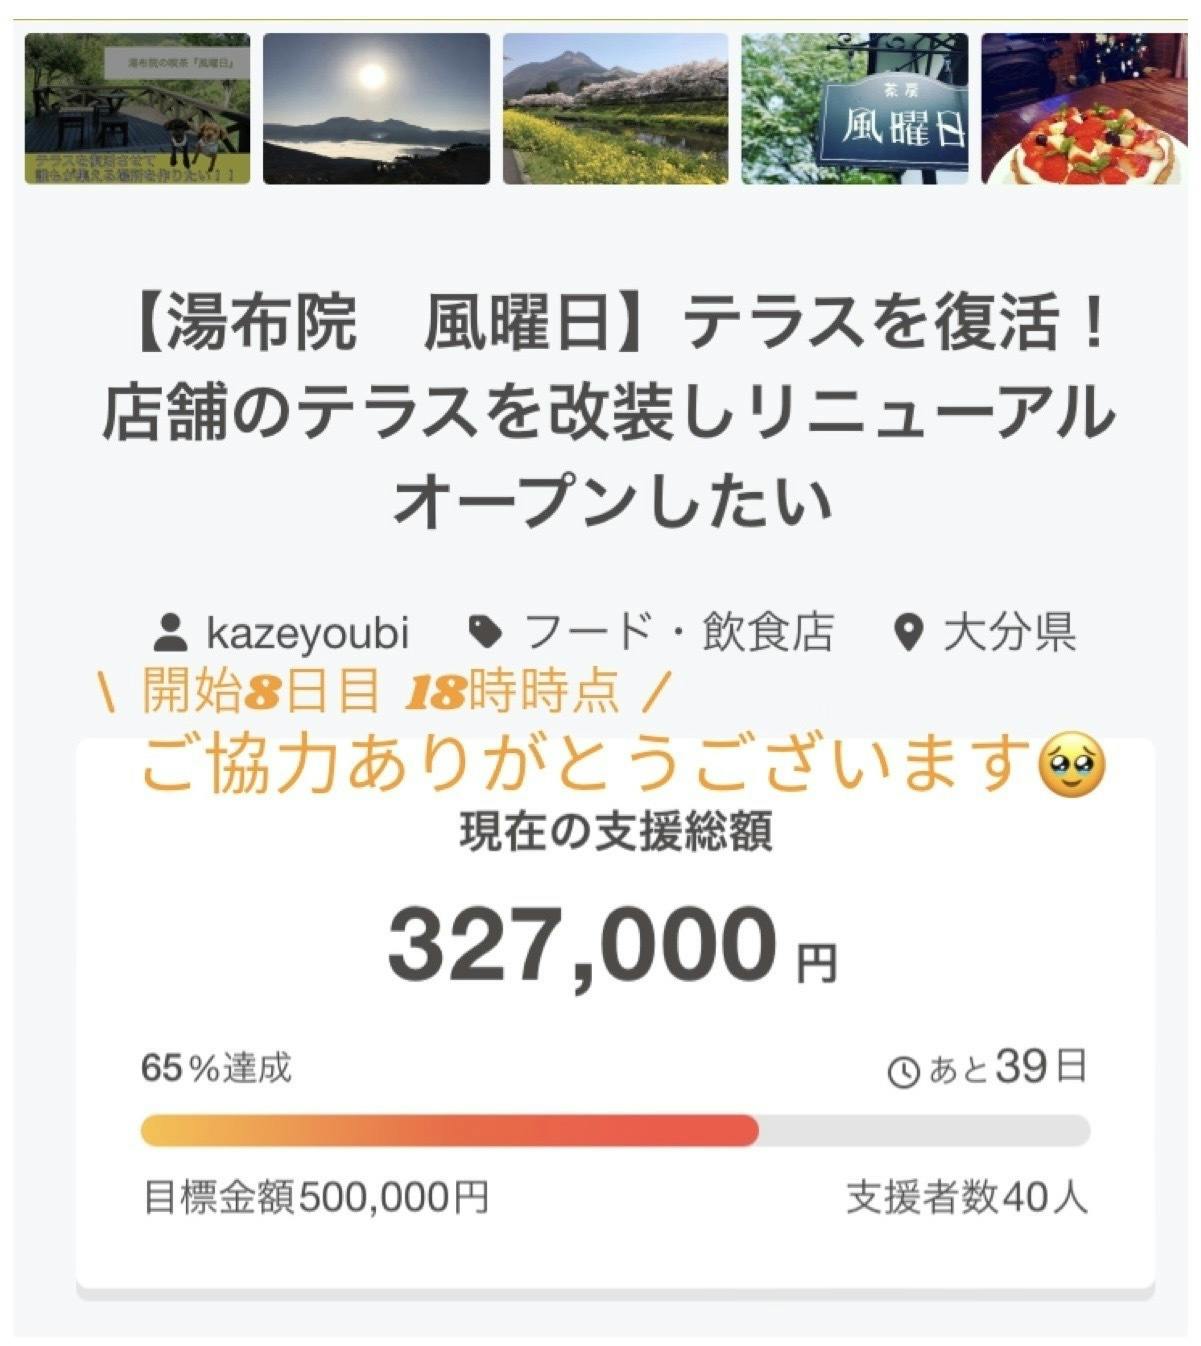Click the orange funding progress bar

coord(450,1130)
